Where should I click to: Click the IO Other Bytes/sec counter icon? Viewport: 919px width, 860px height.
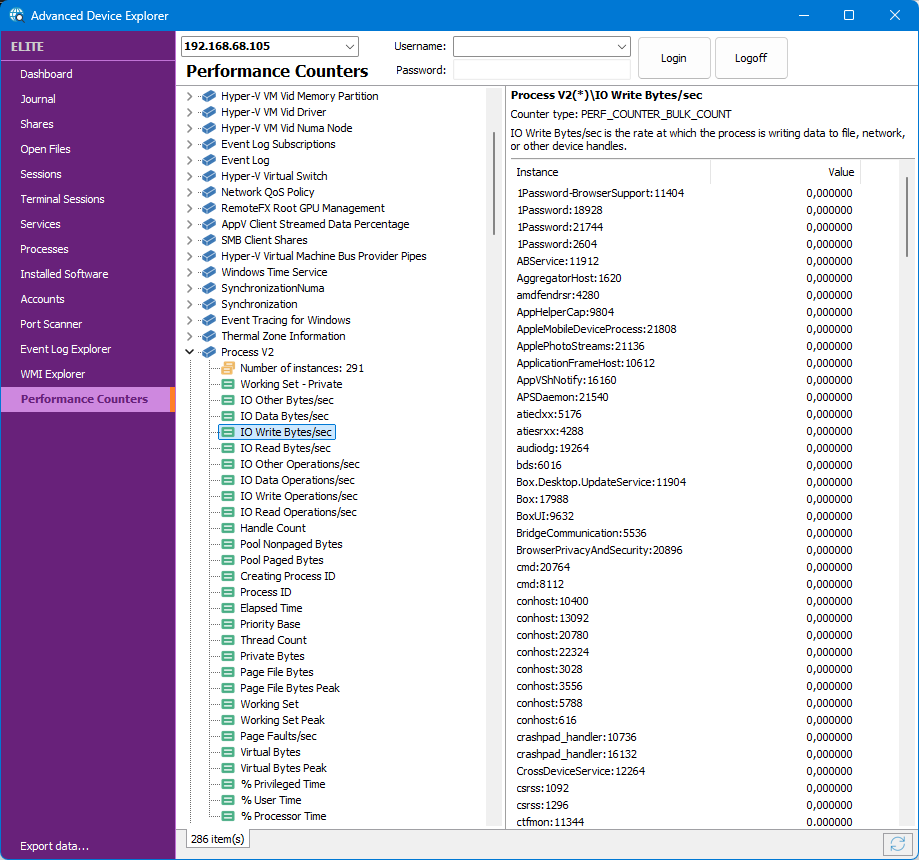[x=228, y=400]
